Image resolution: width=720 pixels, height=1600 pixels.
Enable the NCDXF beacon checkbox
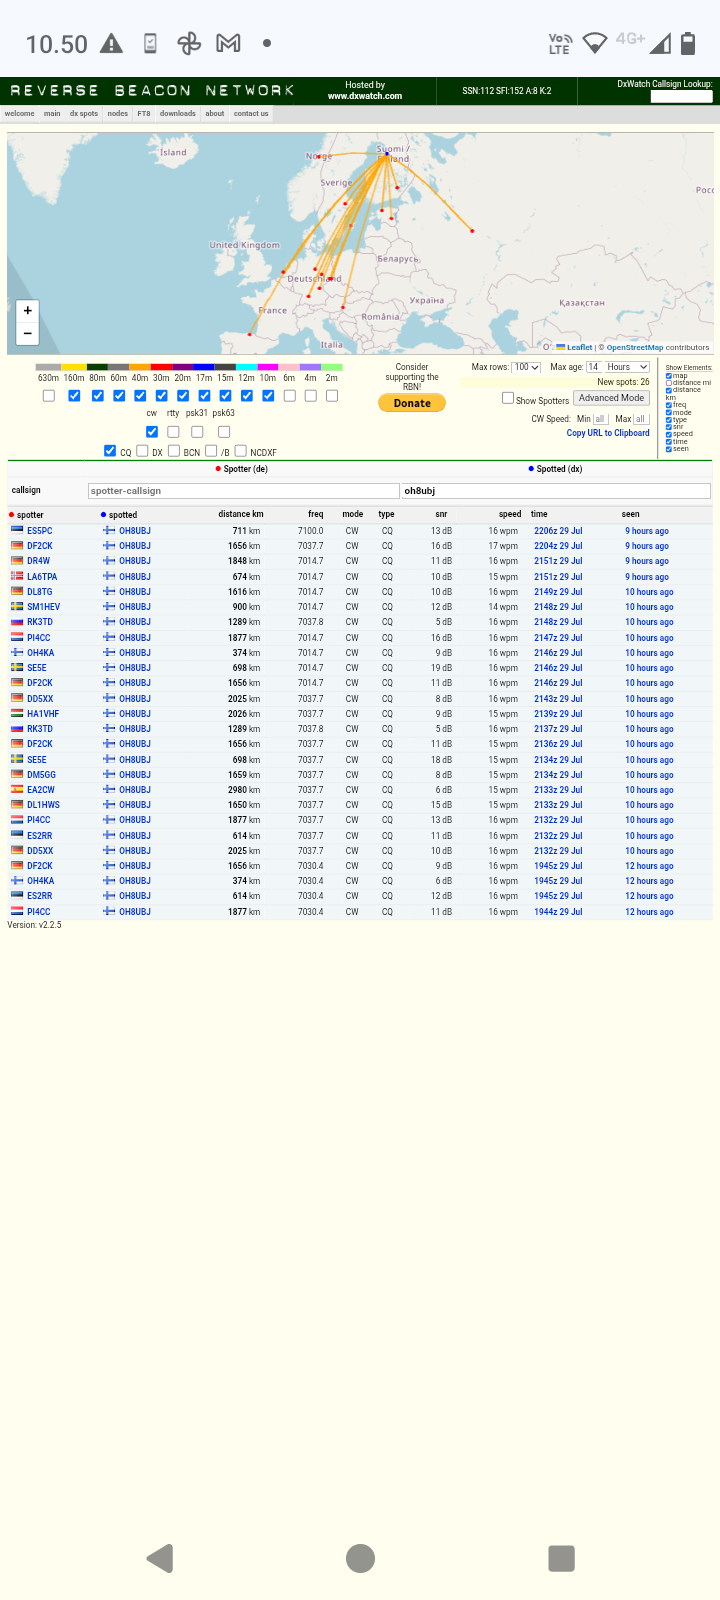point(240,451)
